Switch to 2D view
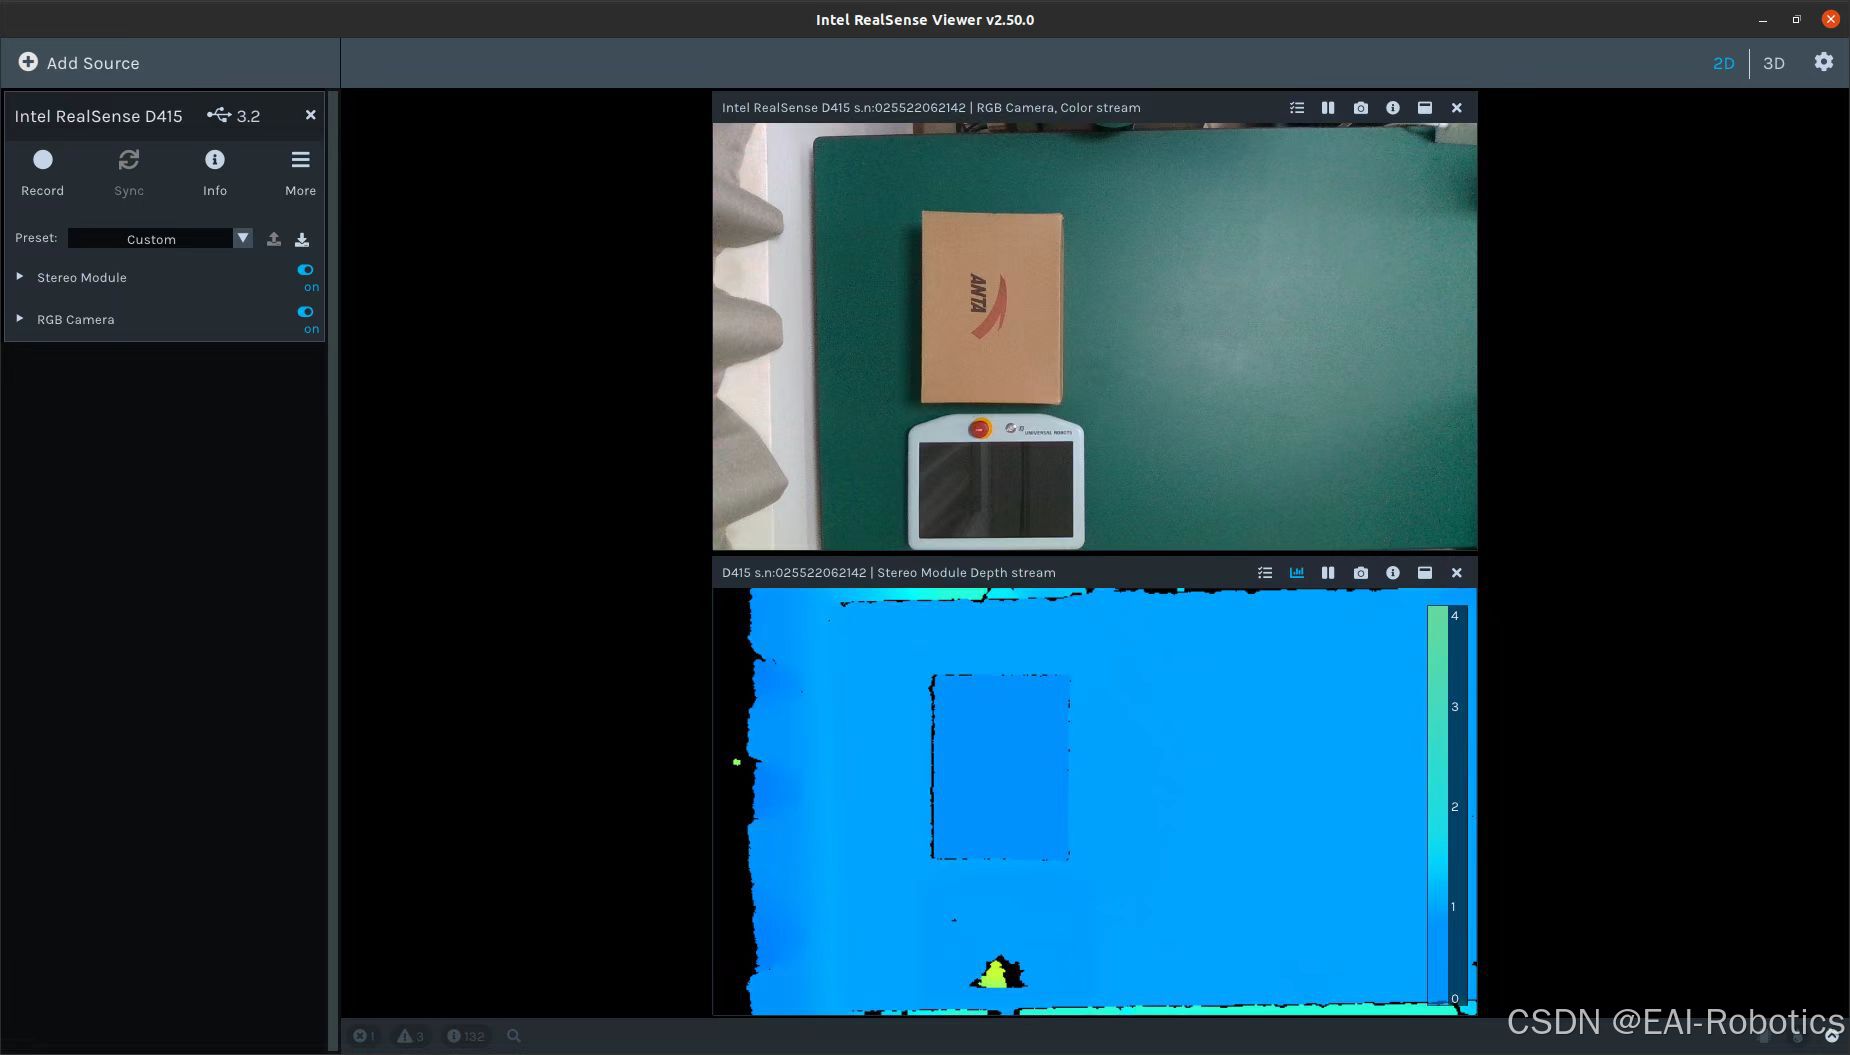Screen dimensions: 1850x1055 (1723, 63)
